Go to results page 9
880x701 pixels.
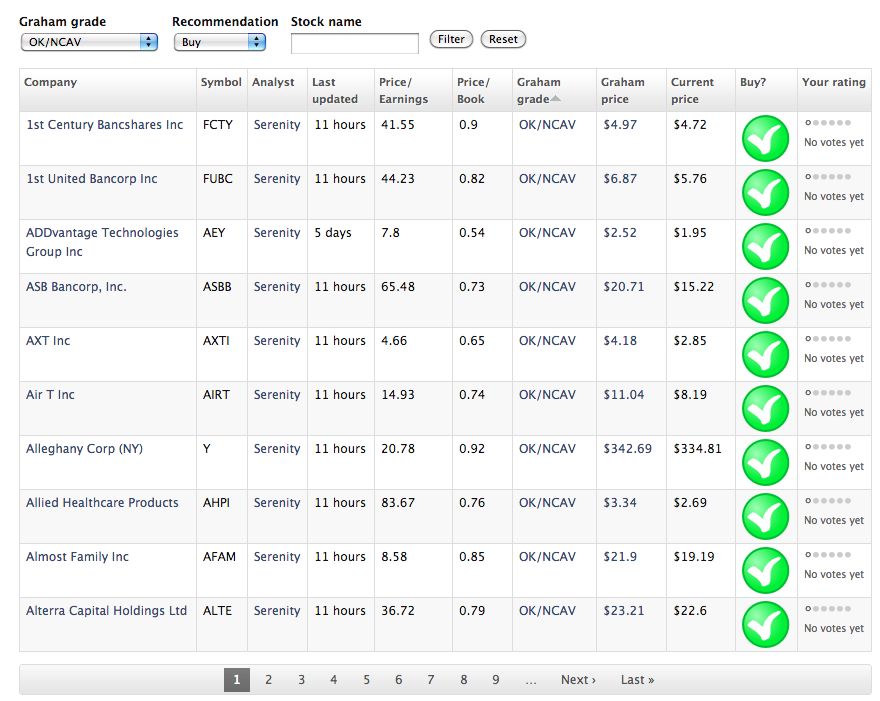tap(496, 680)
